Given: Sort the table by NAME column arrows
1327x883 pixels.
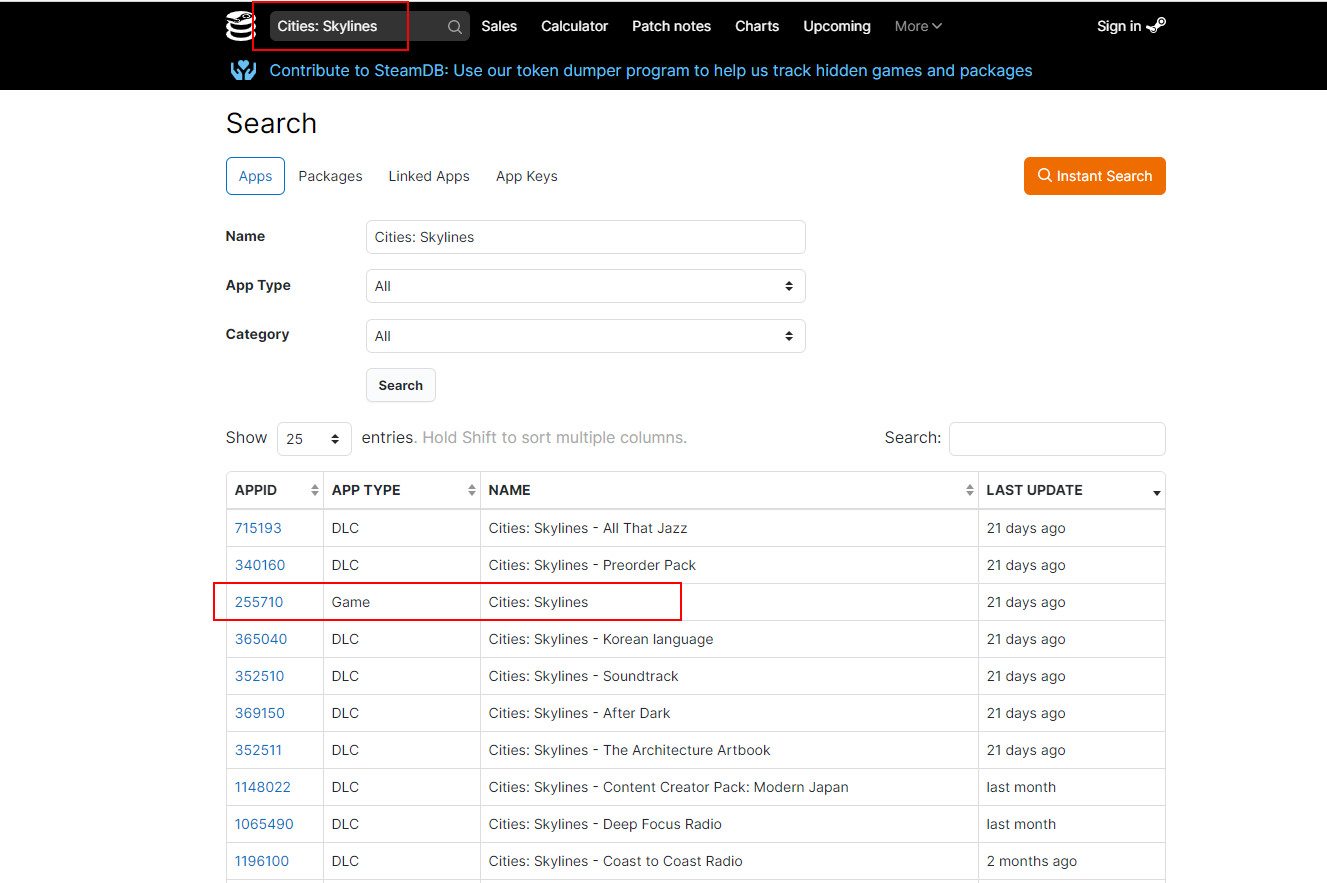Looking at the screenshot, I should click(x=970, y=490).
